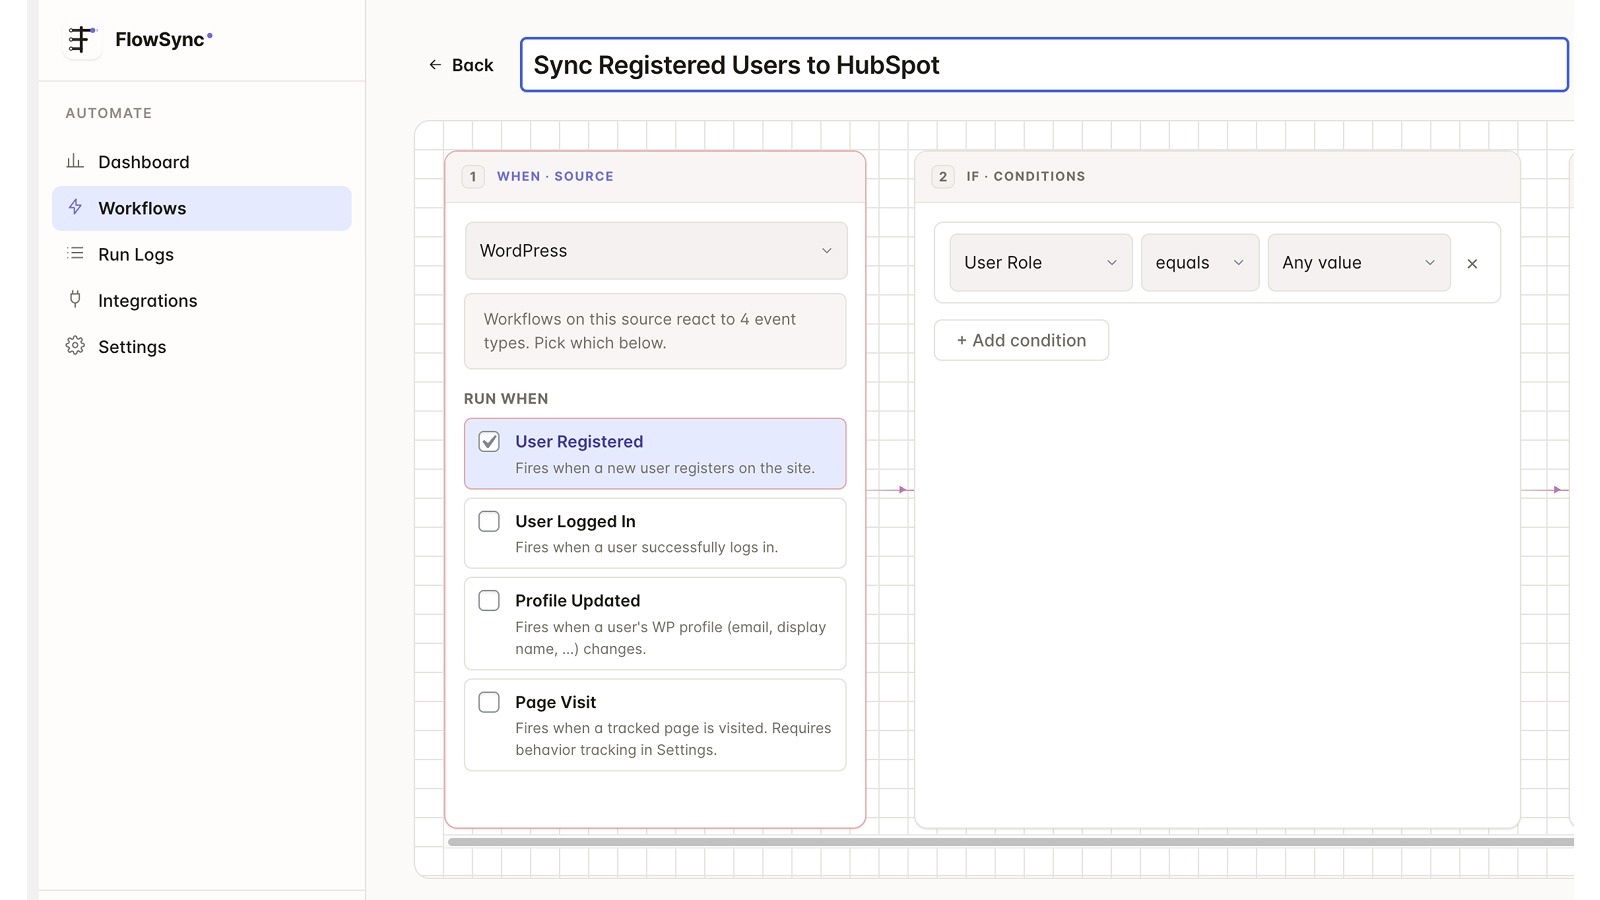Image resolution: width=1600 pixels, height=900 pixels.
Task: Click the FlowSync logo icon
Action: coord(82,40)
